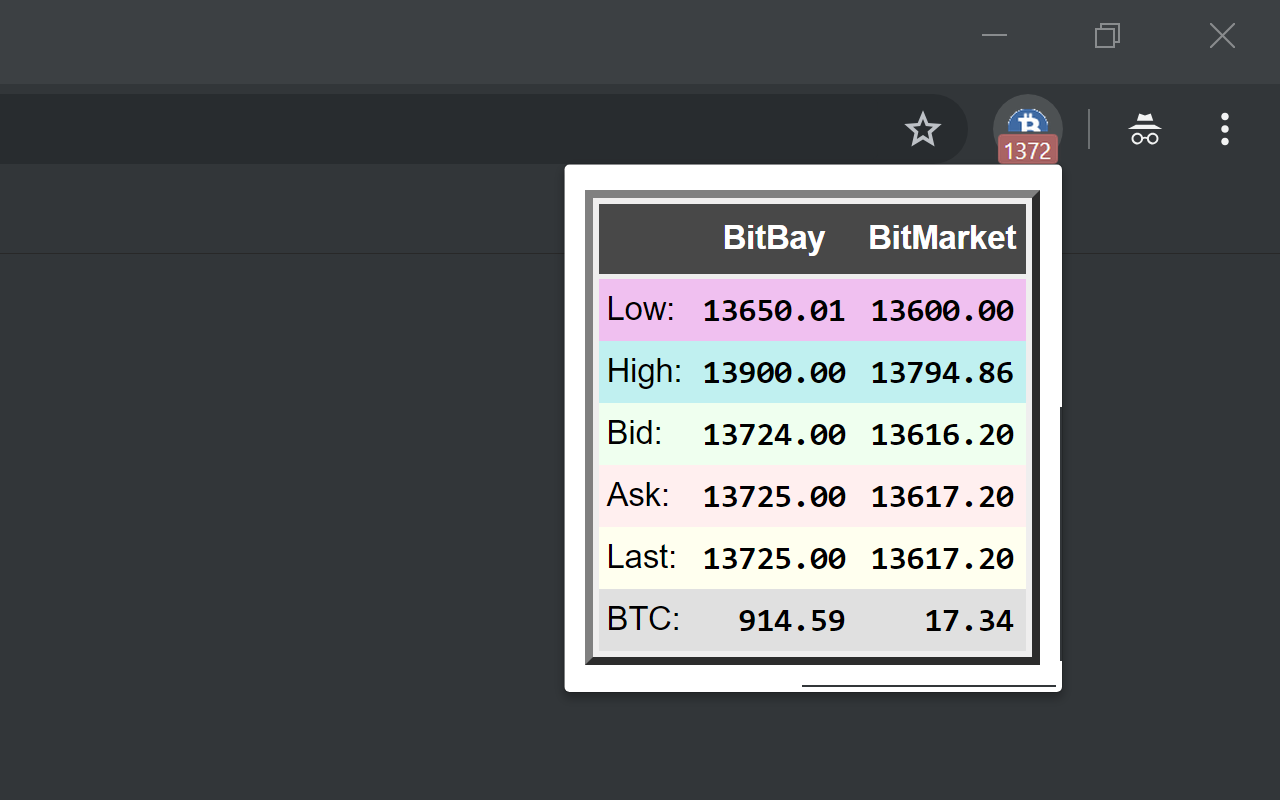Click the BitBay column header
This screenshot has width=1280, height=800.
coord(774,238)
